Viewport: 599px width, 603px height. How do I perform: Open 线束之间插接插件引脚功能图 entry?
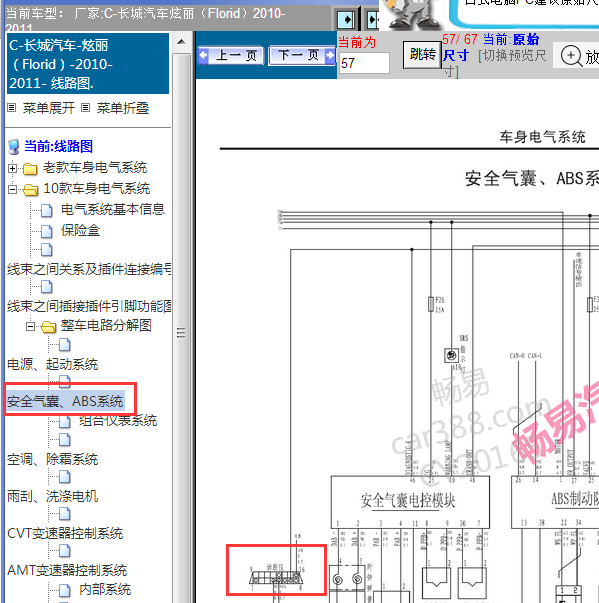click(89, 306)
